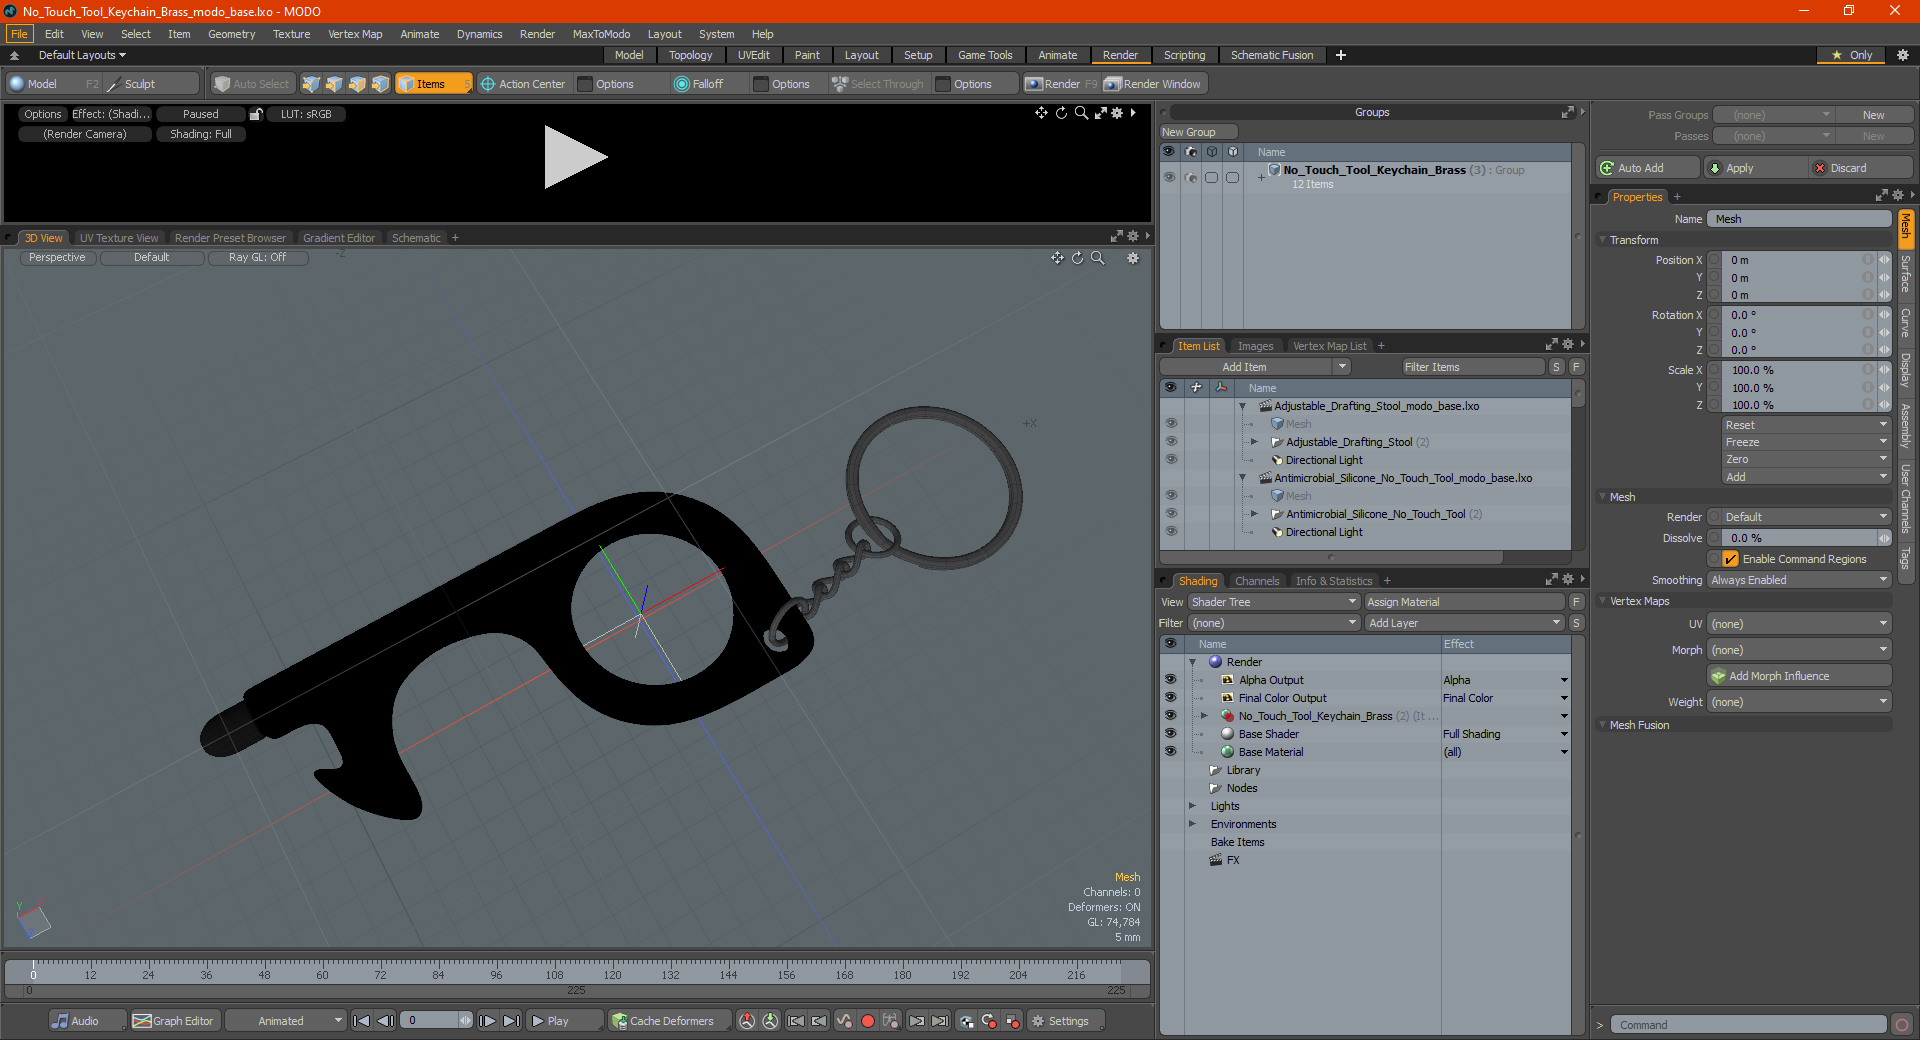
Task: Open the Add Layer dropdown
Action: (x=1464, y=623)
